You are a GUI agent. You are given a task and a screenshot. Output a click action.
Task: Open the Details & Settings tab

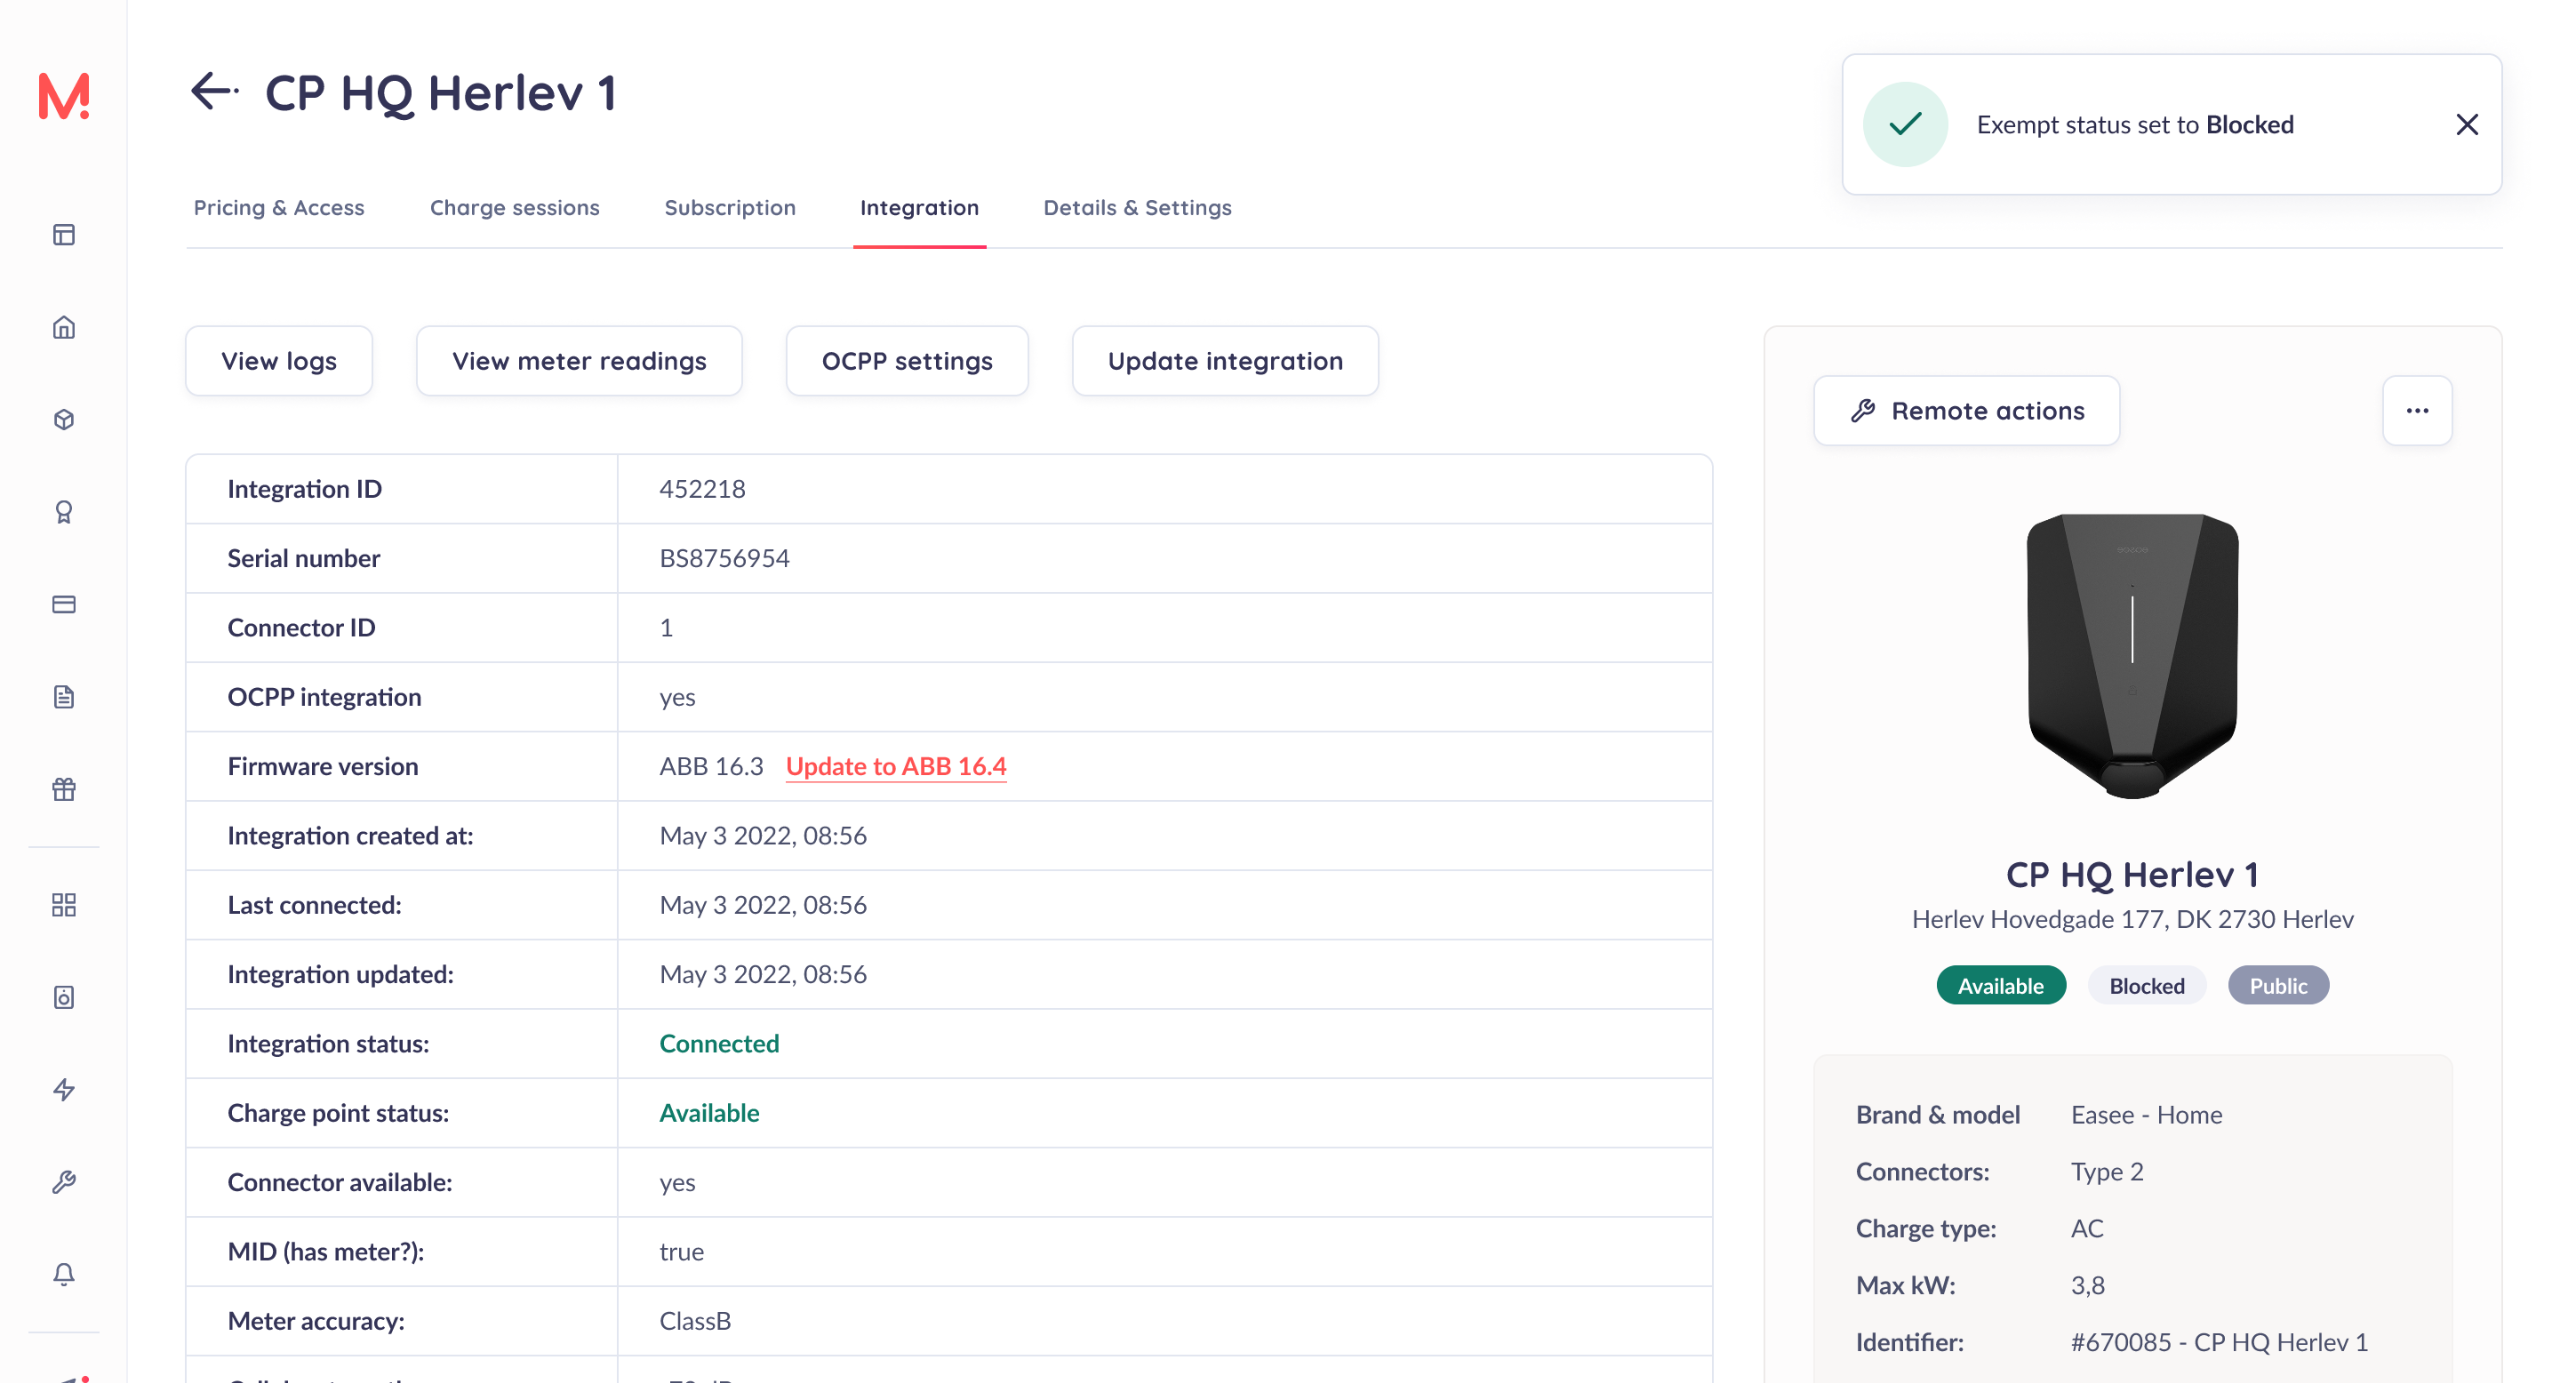tap(1136, 207)
